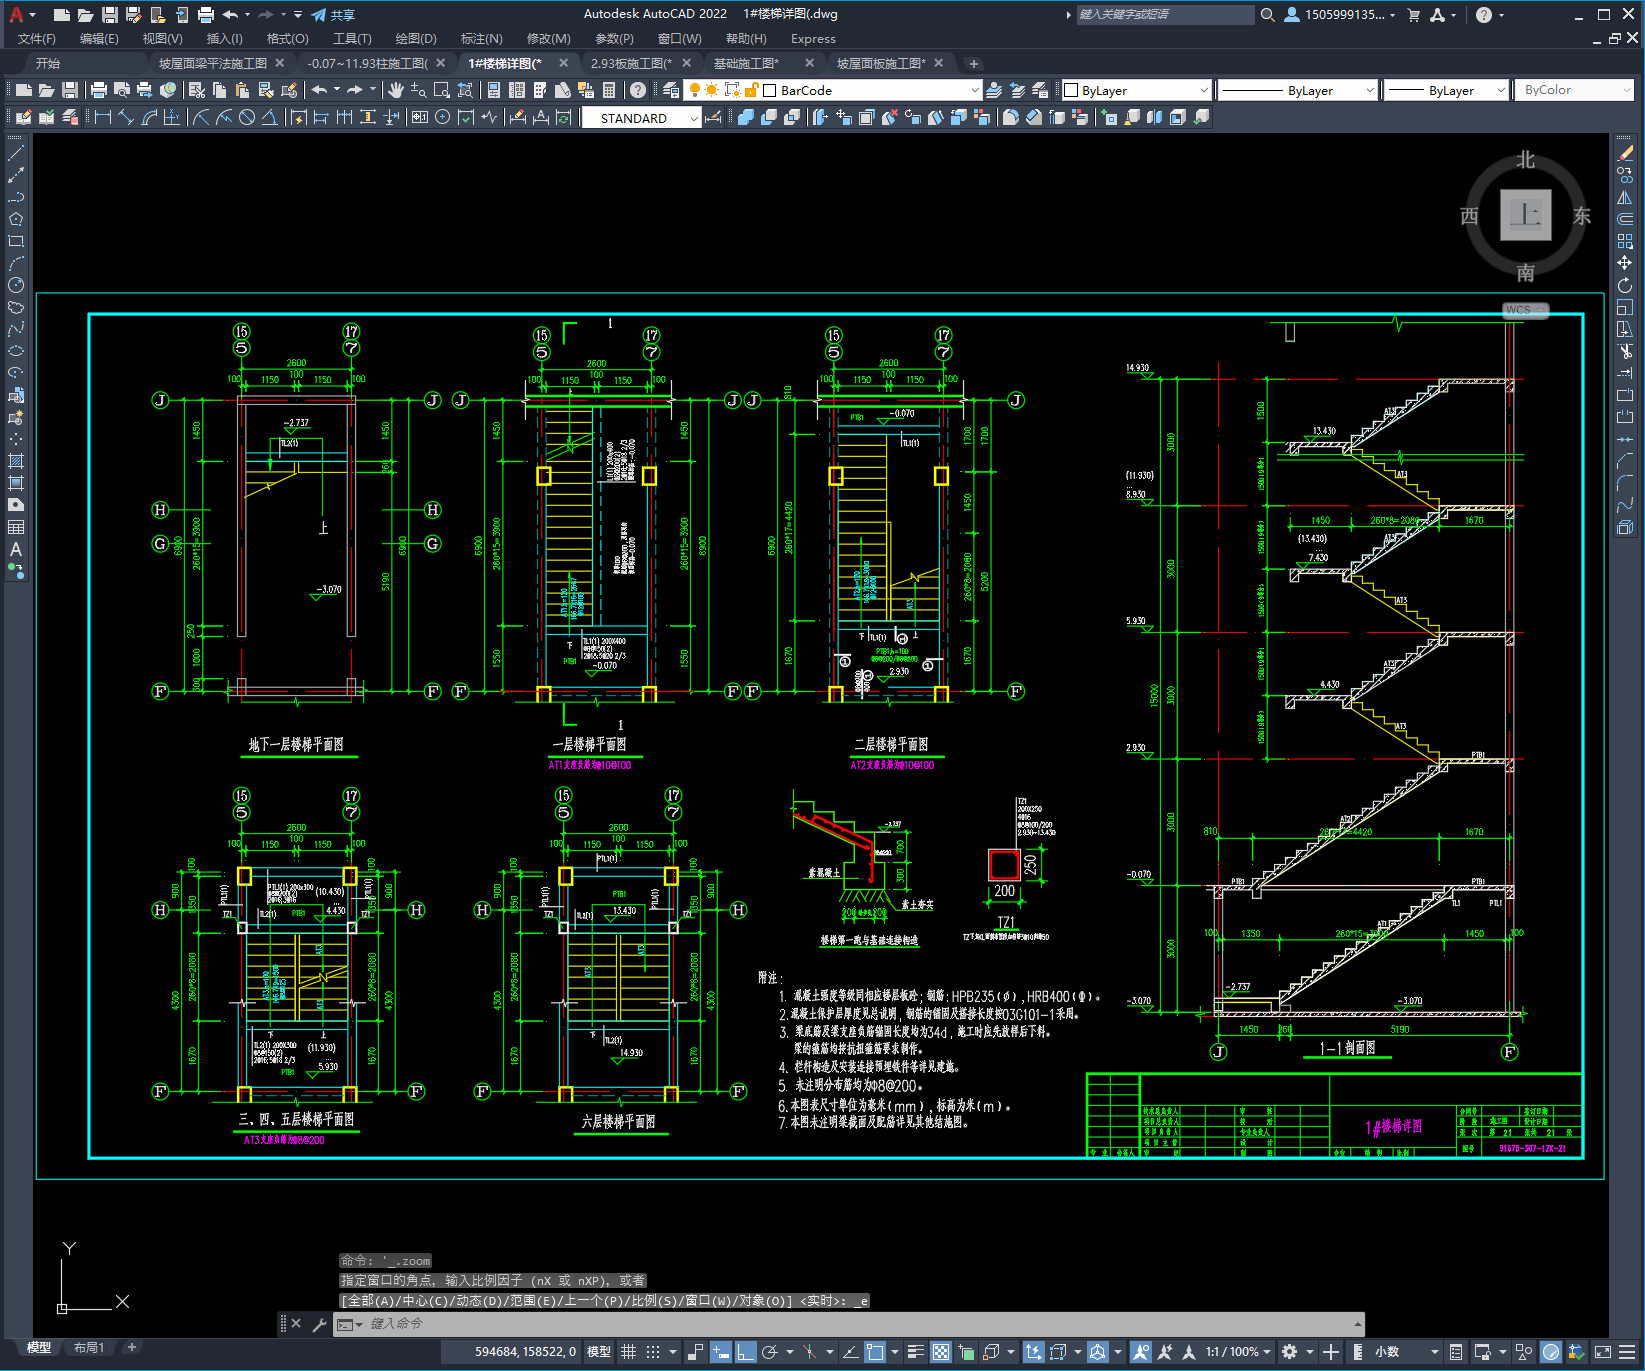Image resolution: width=1645 pixels, height=1371 pixels.
Task: Click the Center Mark tool
Action: point(443,117)
